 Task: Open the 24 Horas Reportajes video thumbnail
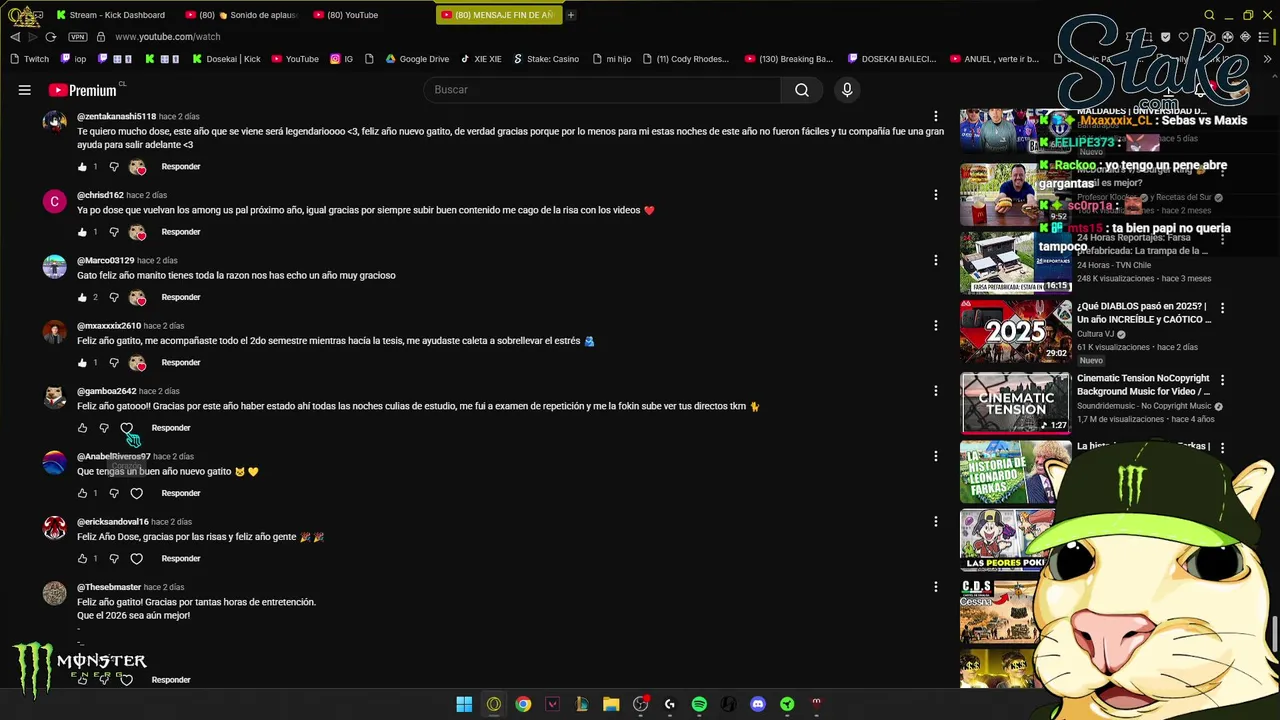[x=1015, y=262]
